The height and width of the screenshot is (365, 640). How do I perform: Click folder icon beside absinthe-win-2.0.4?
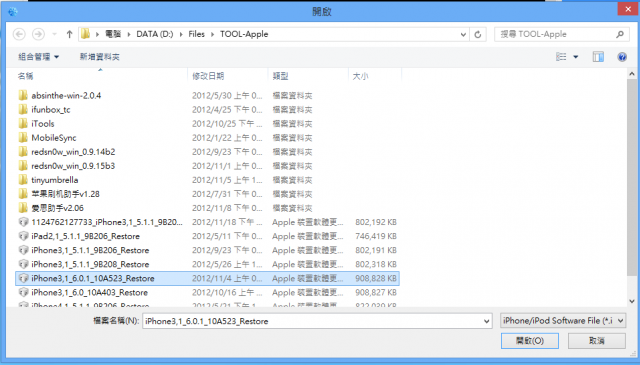pos(23,96)
